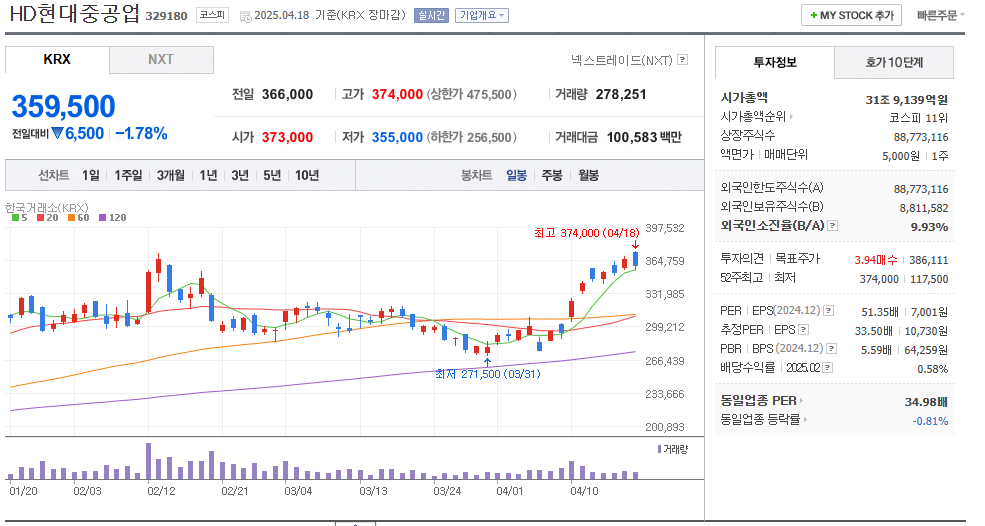Click foreign ownership ratio 9.93%
Screen dimensions: 985x526
pyautogui.click(x=929, y=227)
